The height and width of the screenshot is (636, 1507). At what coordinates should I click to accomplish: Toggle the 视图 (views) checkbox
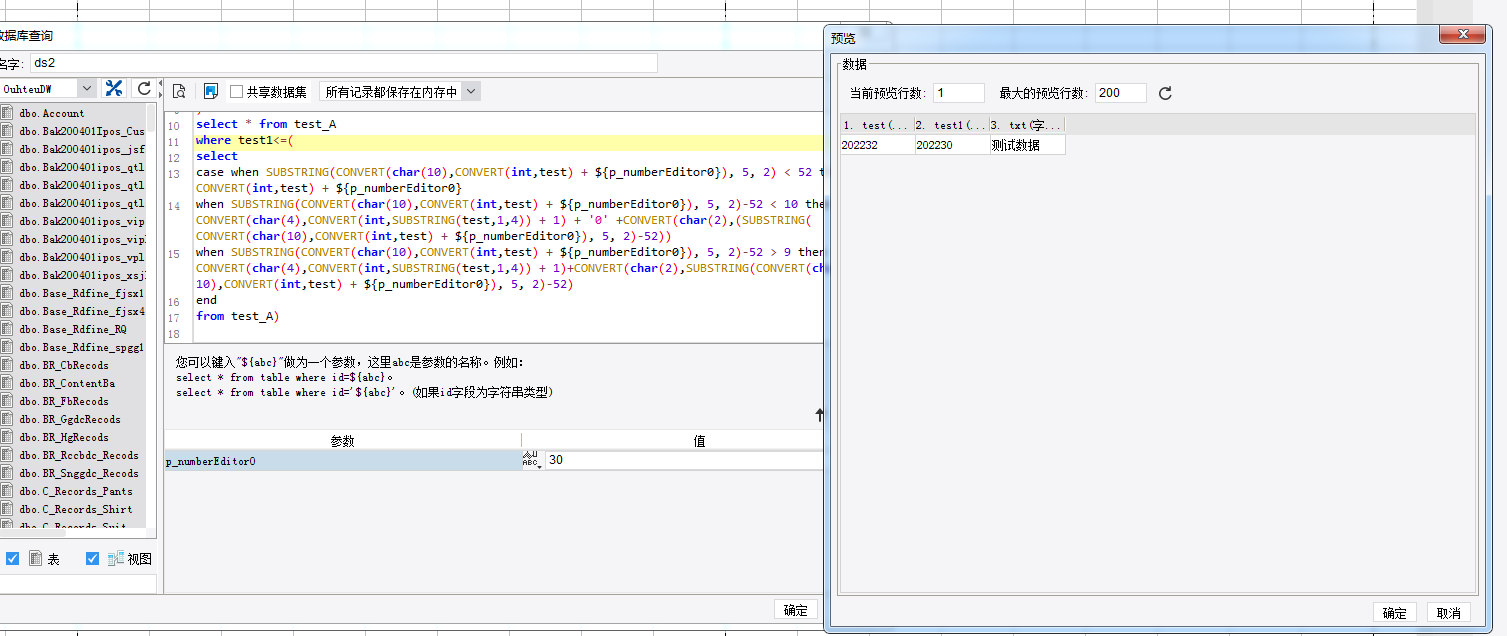[93, 559]
